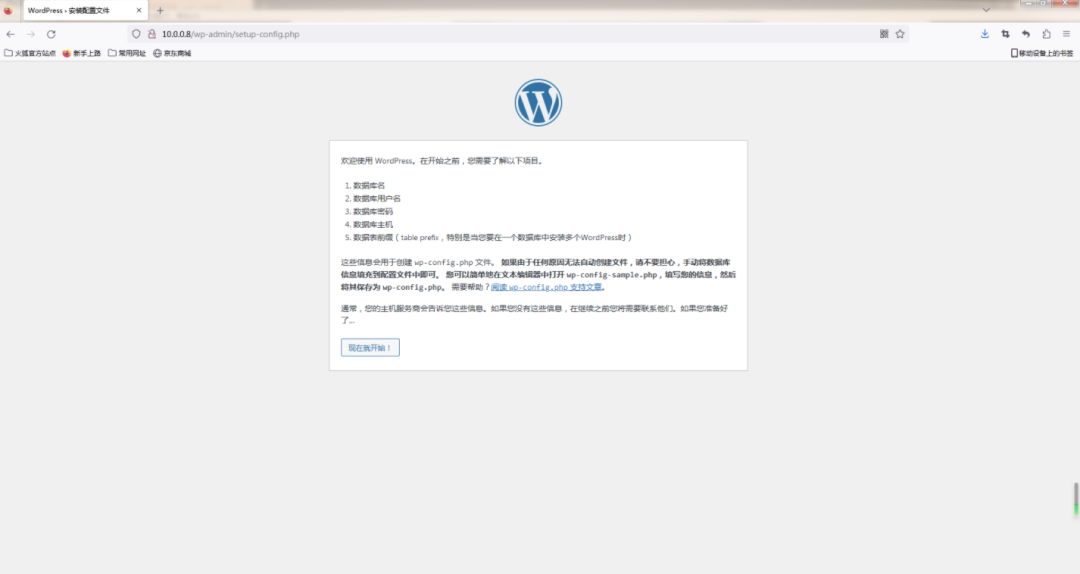Click the WordPress logo
The image size is (1080, 574).
coord(538,103)
